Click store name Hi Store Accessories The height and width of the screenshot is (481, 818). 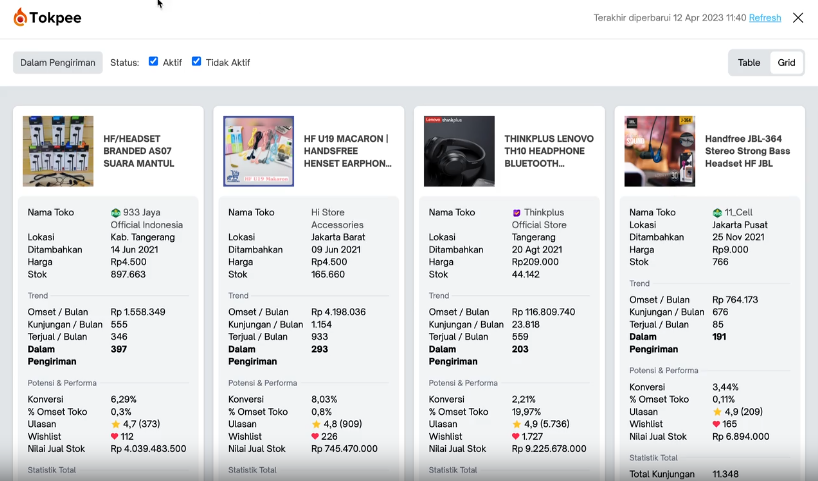coord(337,219)
